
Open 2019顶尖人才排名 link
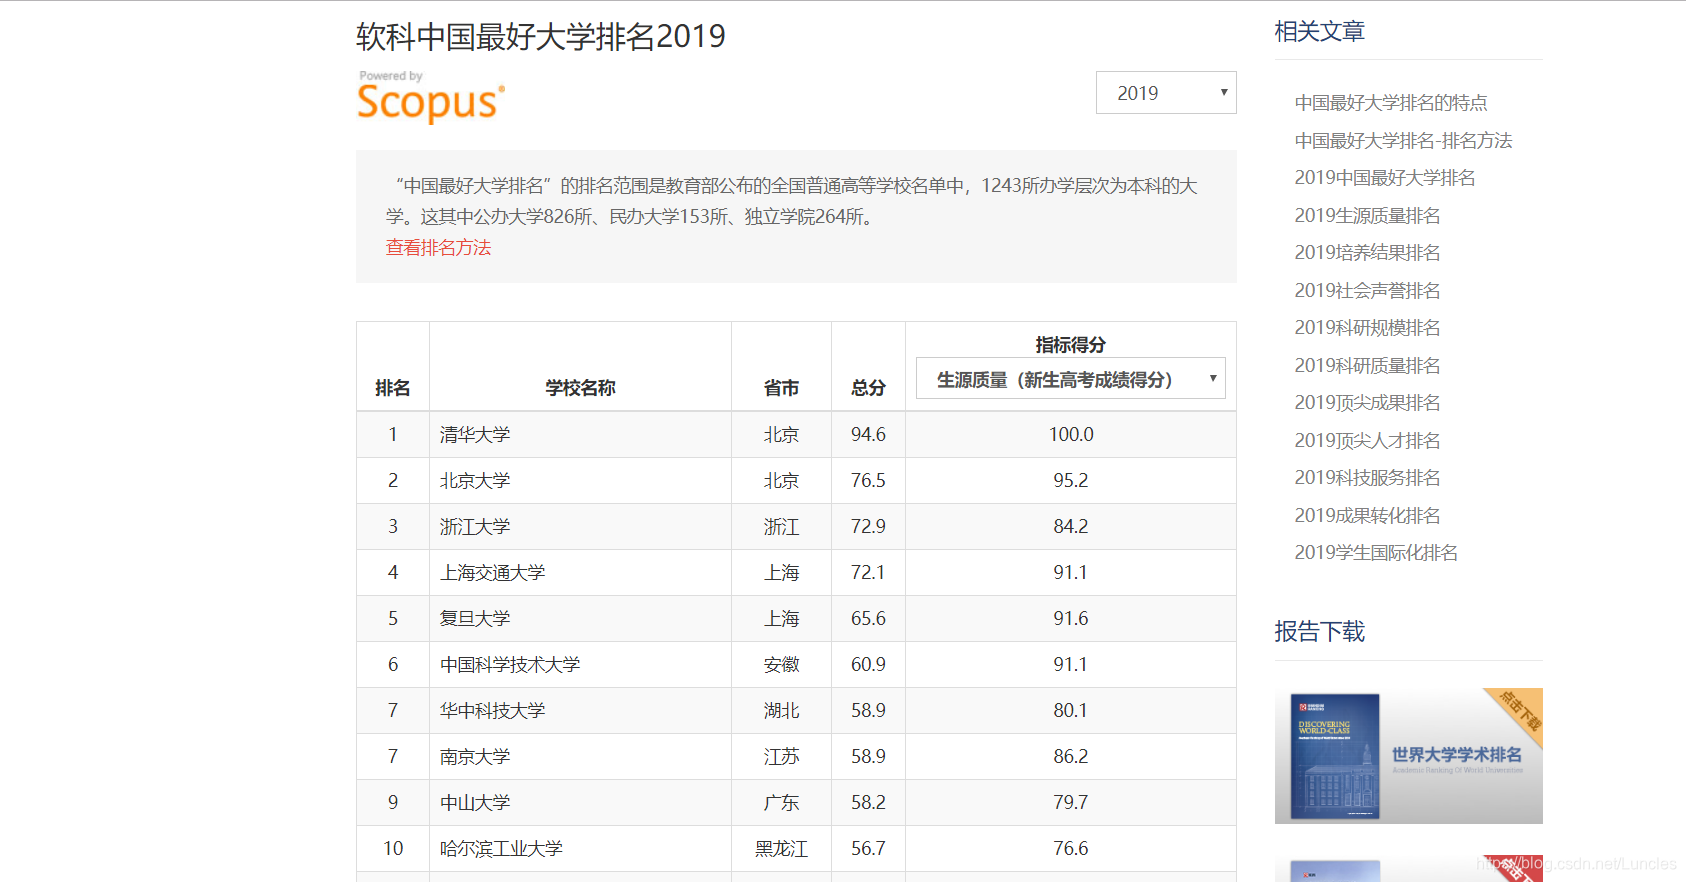click(1367, 441)
